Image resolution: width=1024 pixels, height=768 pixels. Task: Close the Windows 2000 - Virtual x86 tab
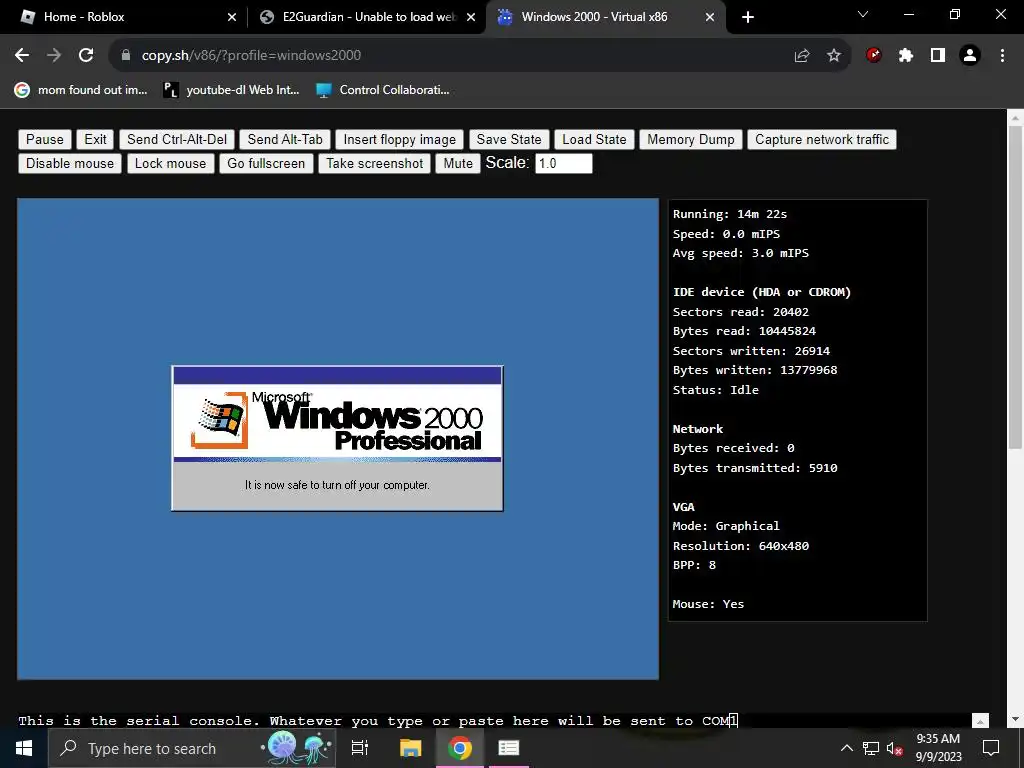point(710,17)
